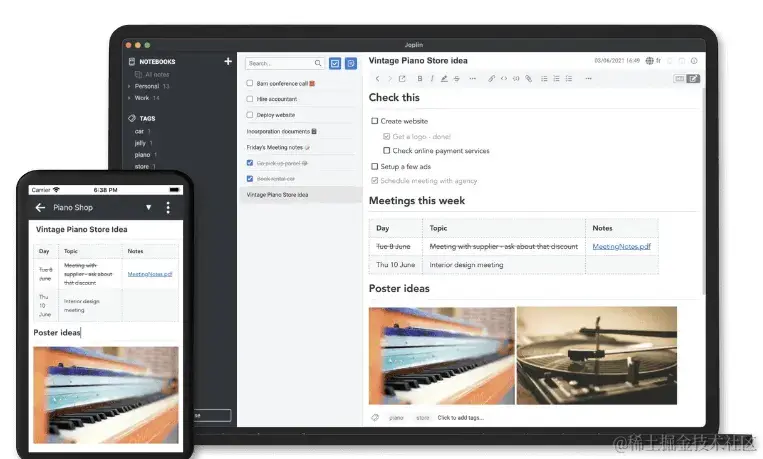Apply strikethrough formatting
The height and width of the screenshot is (459, 763).
(x=456, y=78)
